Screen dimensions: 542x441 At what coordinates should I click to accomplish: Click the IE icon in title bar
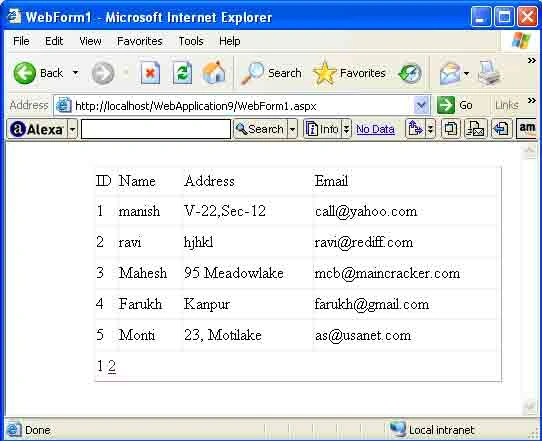[x=14, y=16]
